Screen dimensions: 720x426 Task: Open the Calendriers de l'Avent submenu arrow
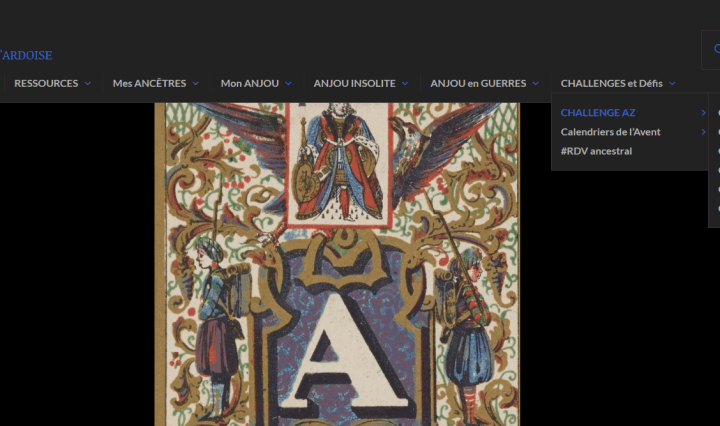click(x=704, y=132)
